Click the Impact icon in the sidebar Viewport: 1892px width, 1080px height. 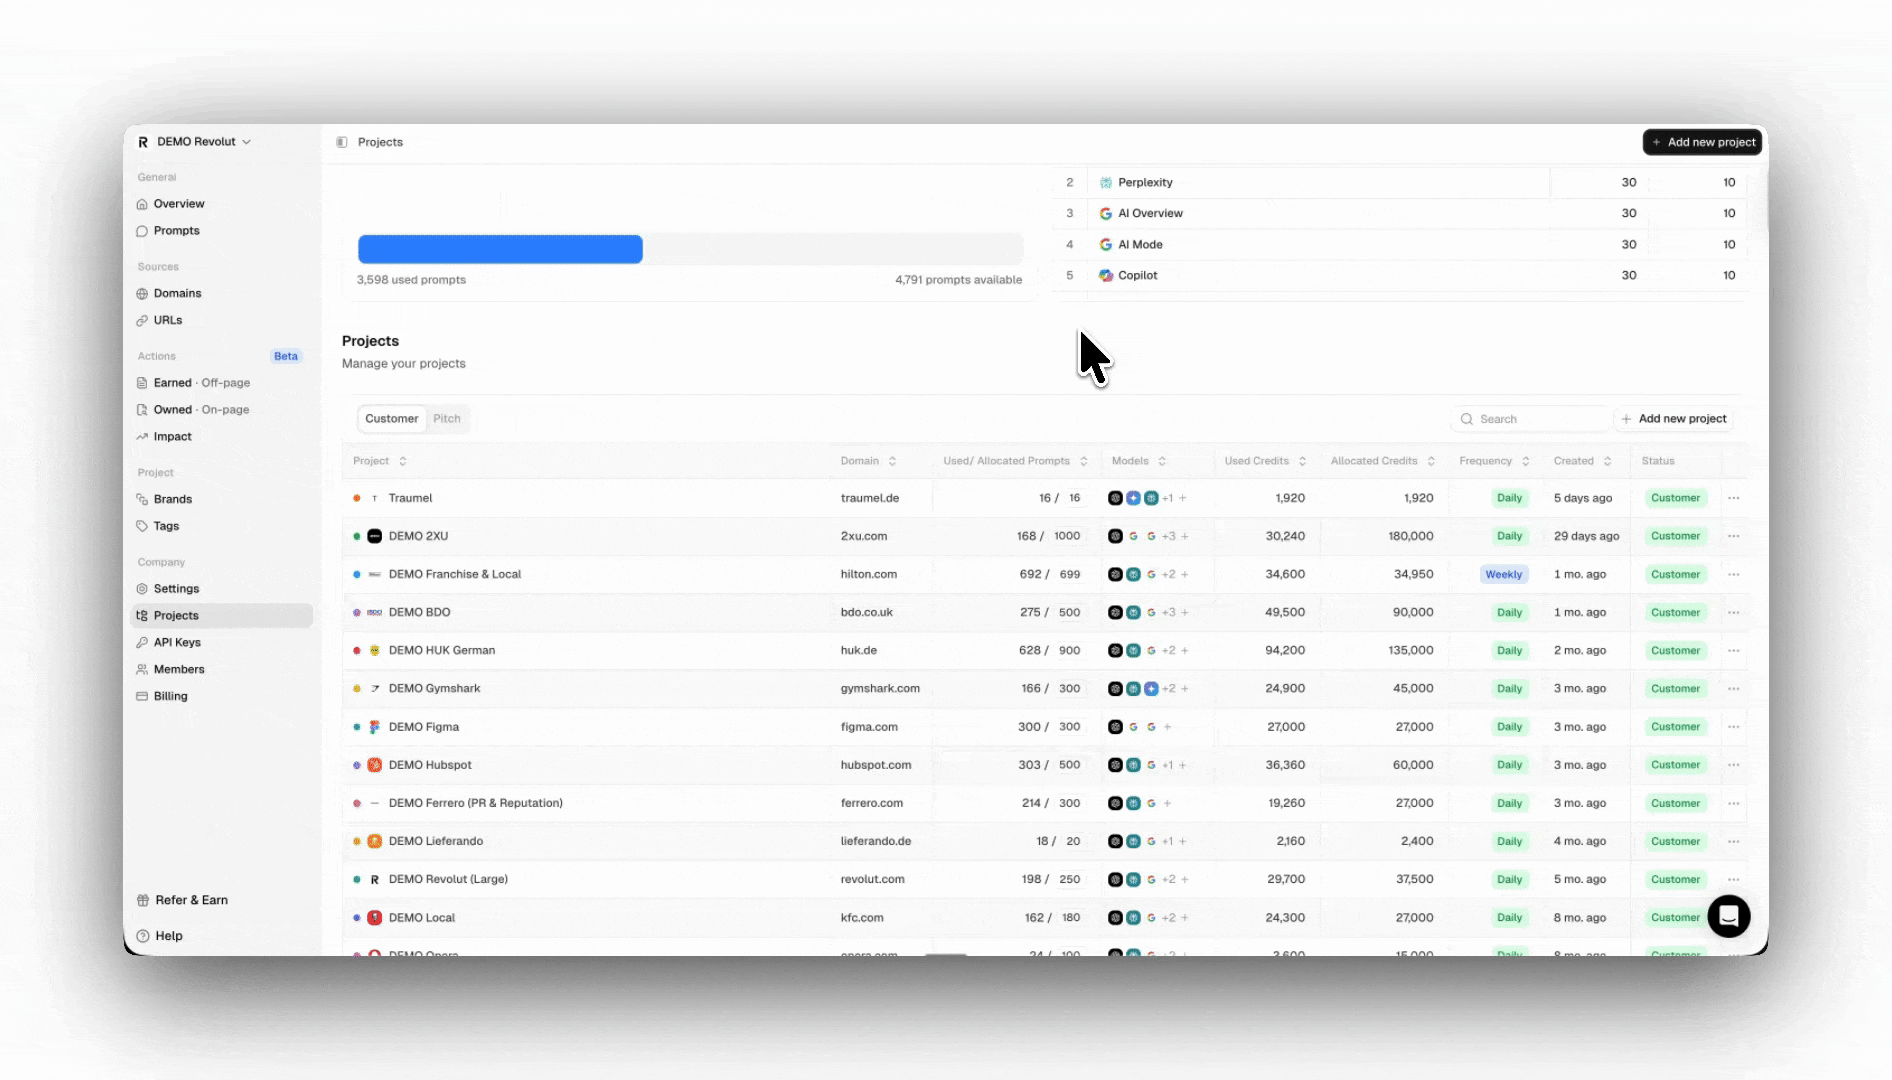coord(142,437)
